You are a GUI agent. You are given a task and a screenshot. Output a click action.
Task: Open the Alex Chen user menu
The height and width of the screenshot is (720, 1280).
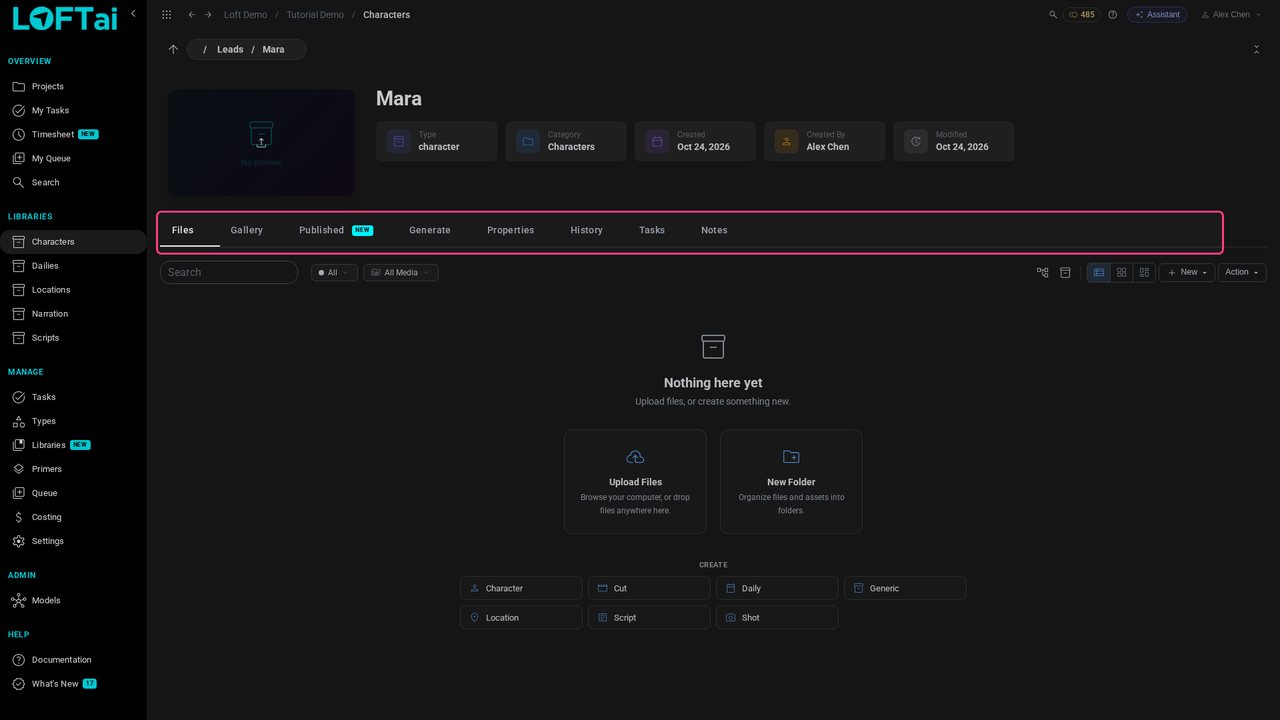click(1230, 15)
